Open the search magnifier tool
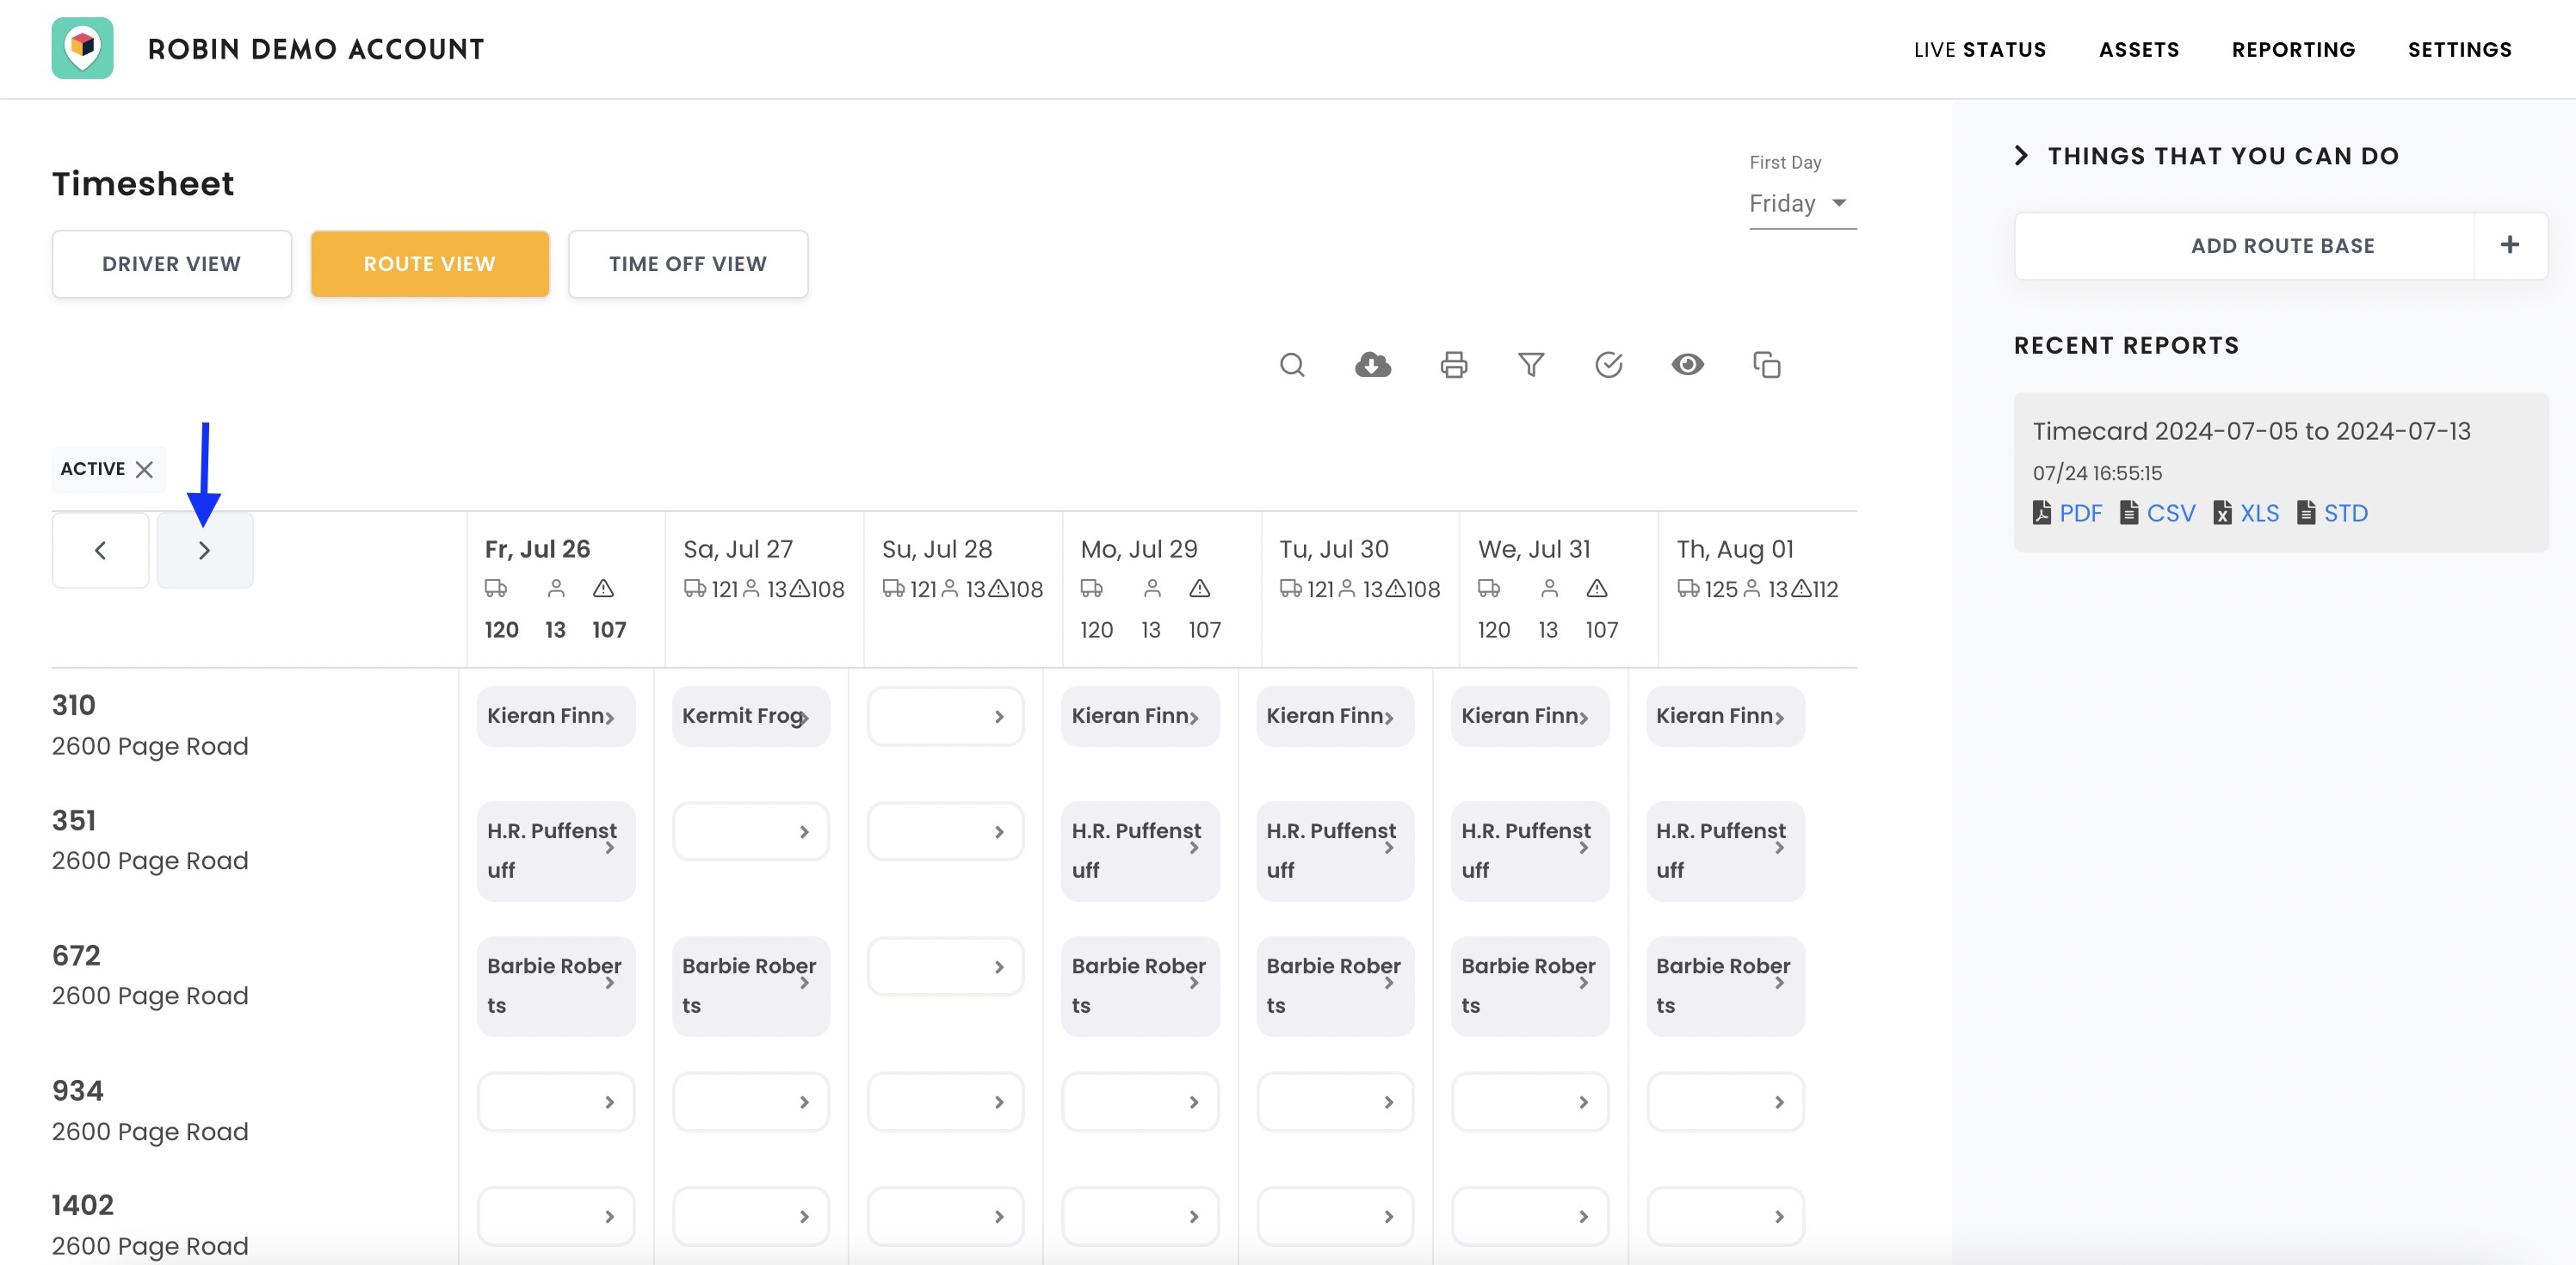 click(x=1292, y=365)
